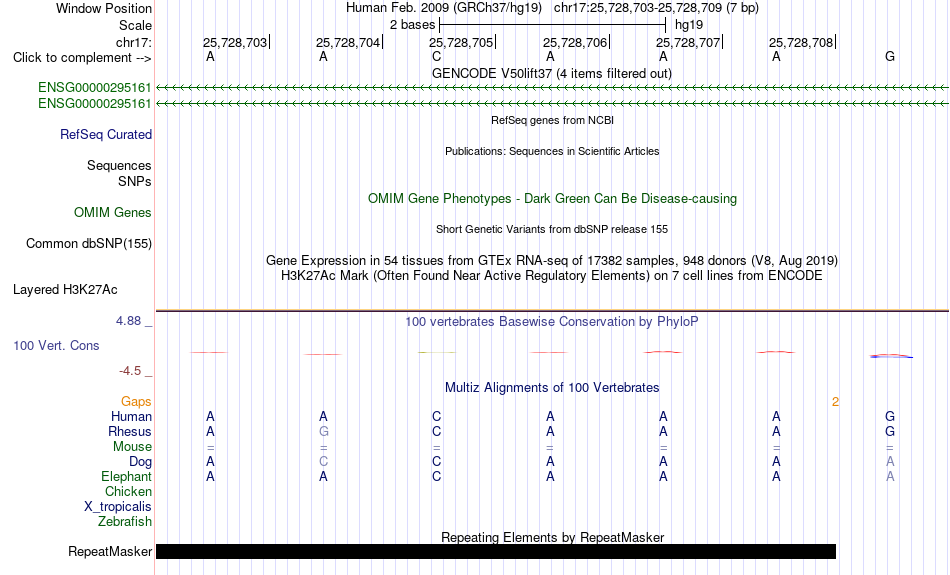Click 'Click to complement -->' to complement the sequence
The height and width of the screenshot is (575, 950).
click(x=82, y=58)
